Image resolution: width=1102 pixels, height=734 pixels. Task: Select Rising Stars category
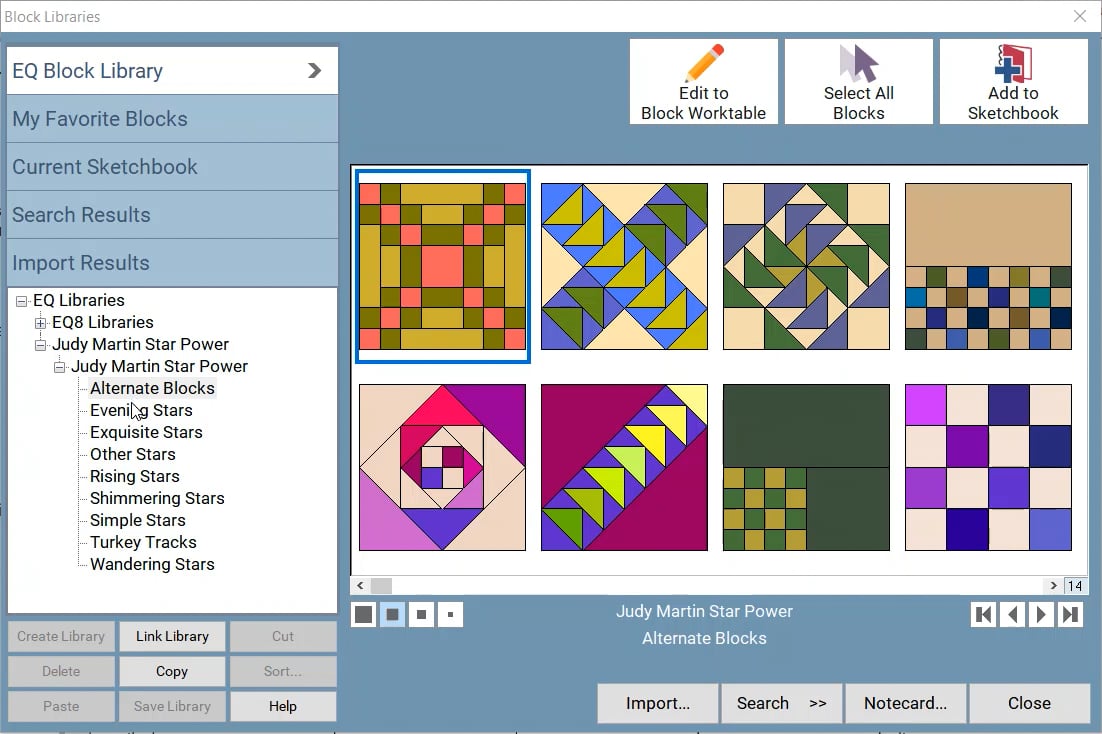pos(134,476)
